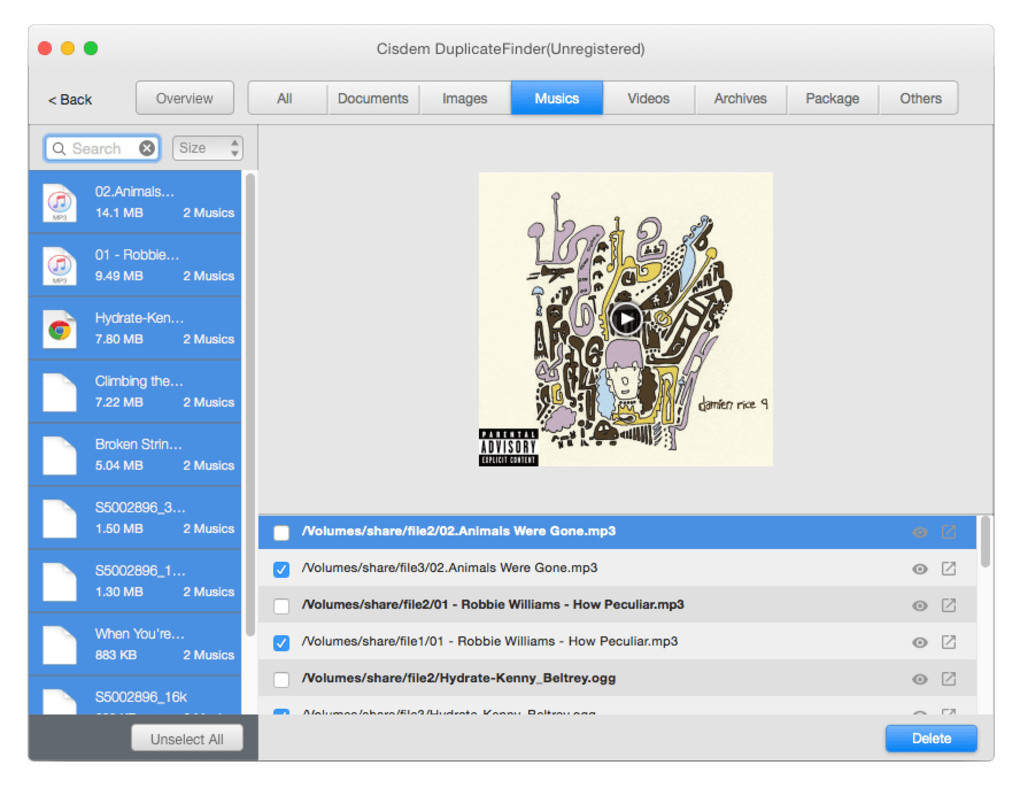Viewport: 1020px width, 788px height.
Task: Open the Overview button
Action: [185, 98]
